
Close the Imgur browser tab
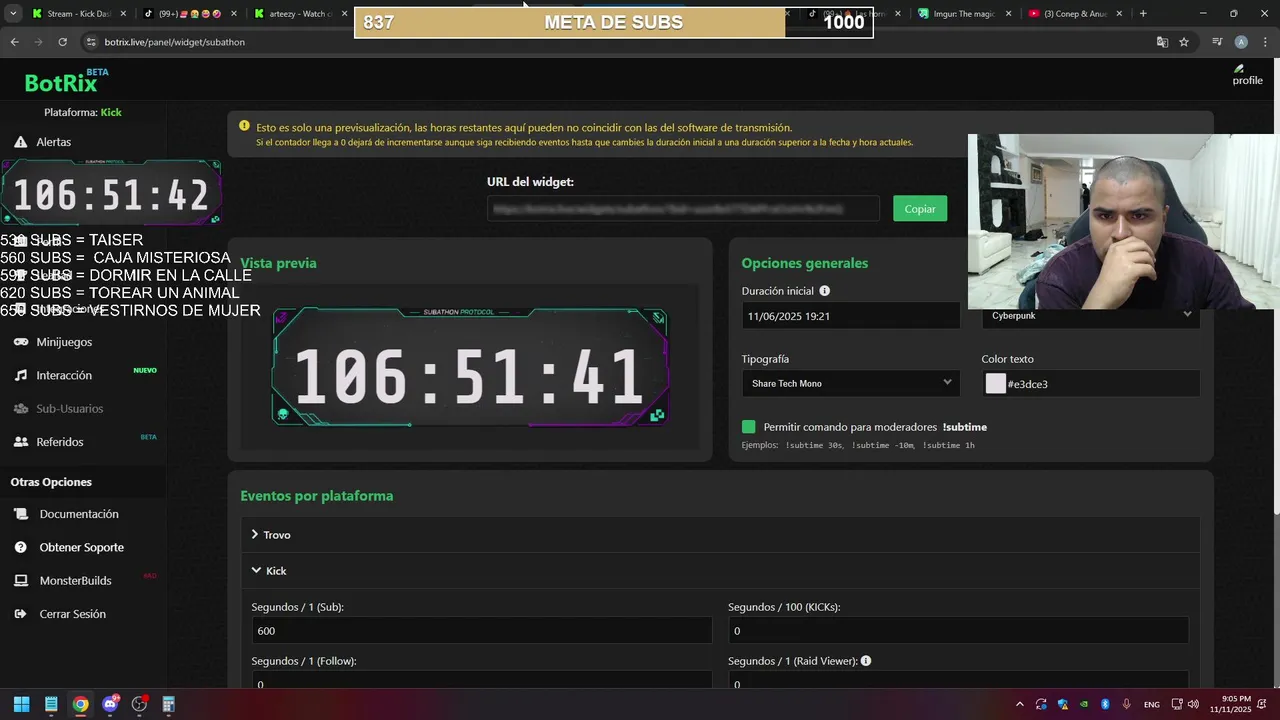pyautogui.click(x=1008, y=14)
